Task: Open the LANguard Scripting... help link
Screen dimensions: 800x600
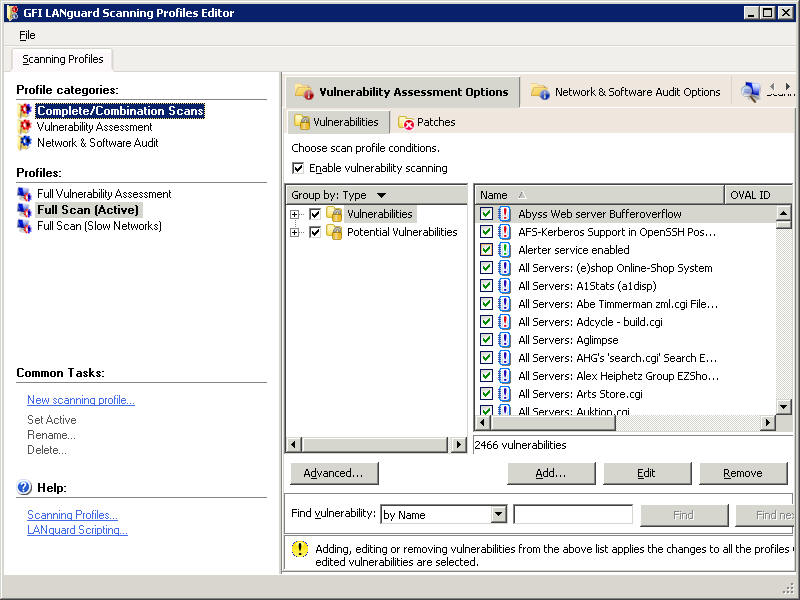Action: click(77, 530)
